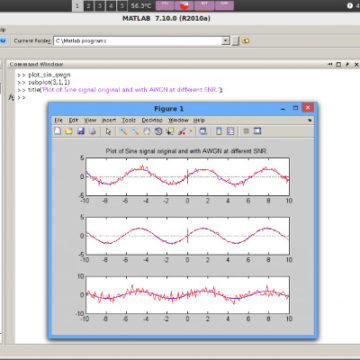Click the browse for folder button
This screenshot has width=360, height=360.
(236, 41)
